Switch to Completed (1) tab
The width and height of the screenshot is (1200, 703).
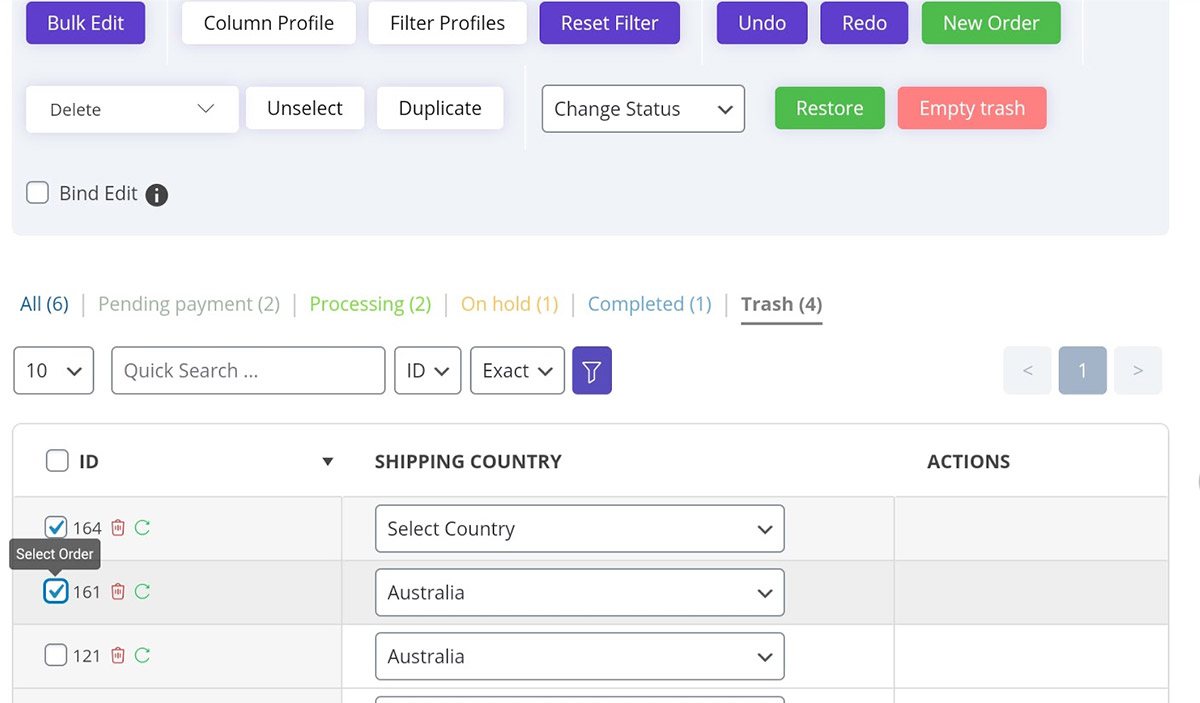pyautogui.click(x=650, y=304)
